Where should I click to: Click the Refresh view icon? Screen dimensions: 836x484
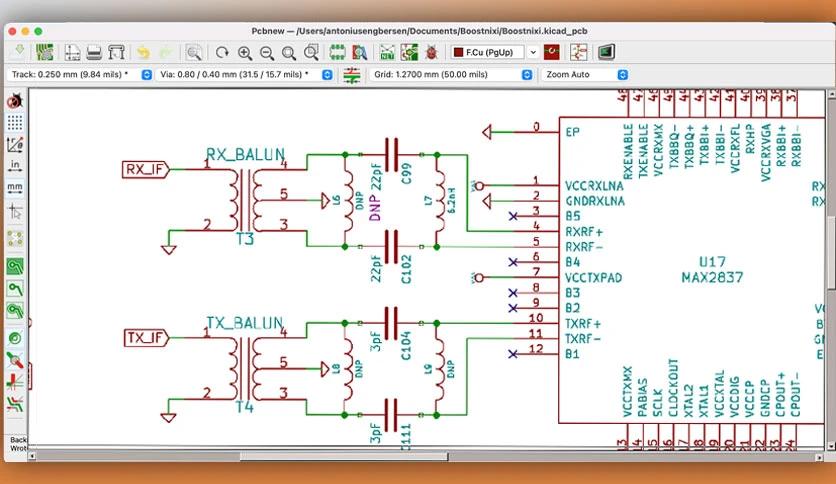pyautogui.click(x=222, y=52)
